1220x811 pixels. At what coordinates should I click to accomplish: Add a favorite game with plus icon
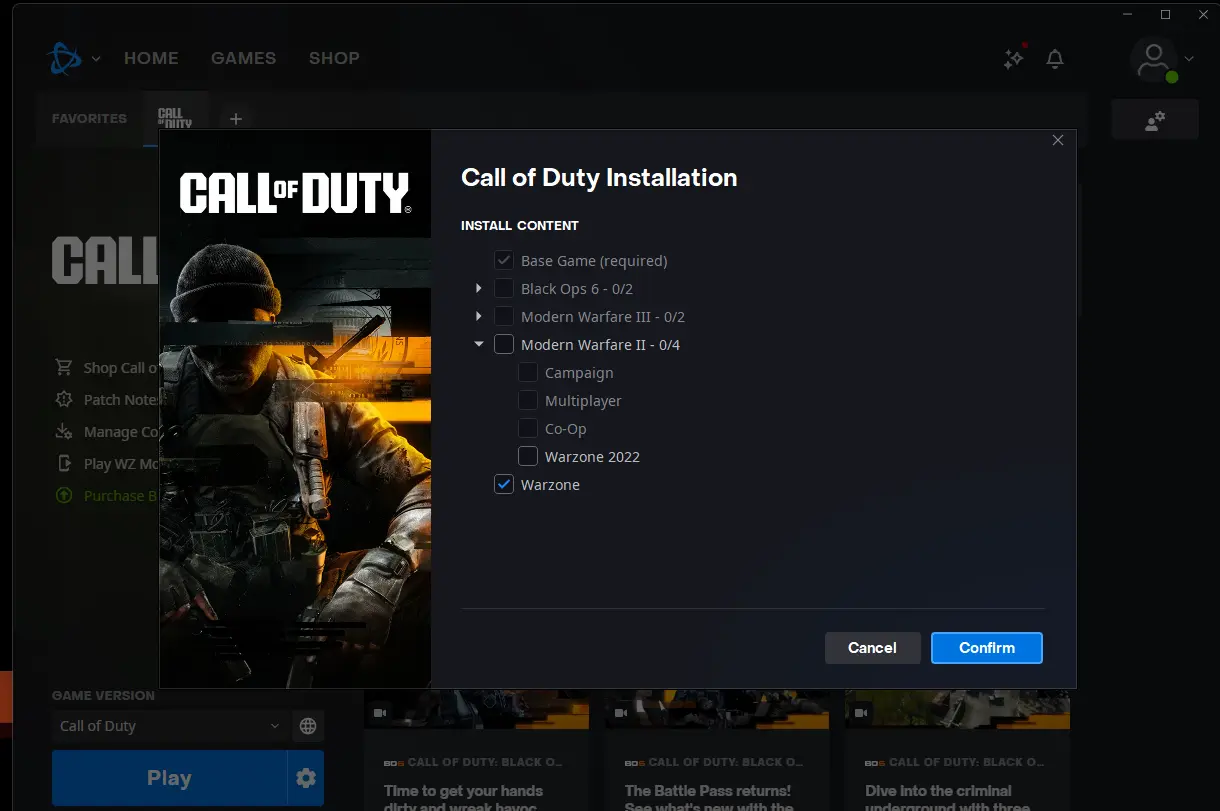[x=236, y=119]
